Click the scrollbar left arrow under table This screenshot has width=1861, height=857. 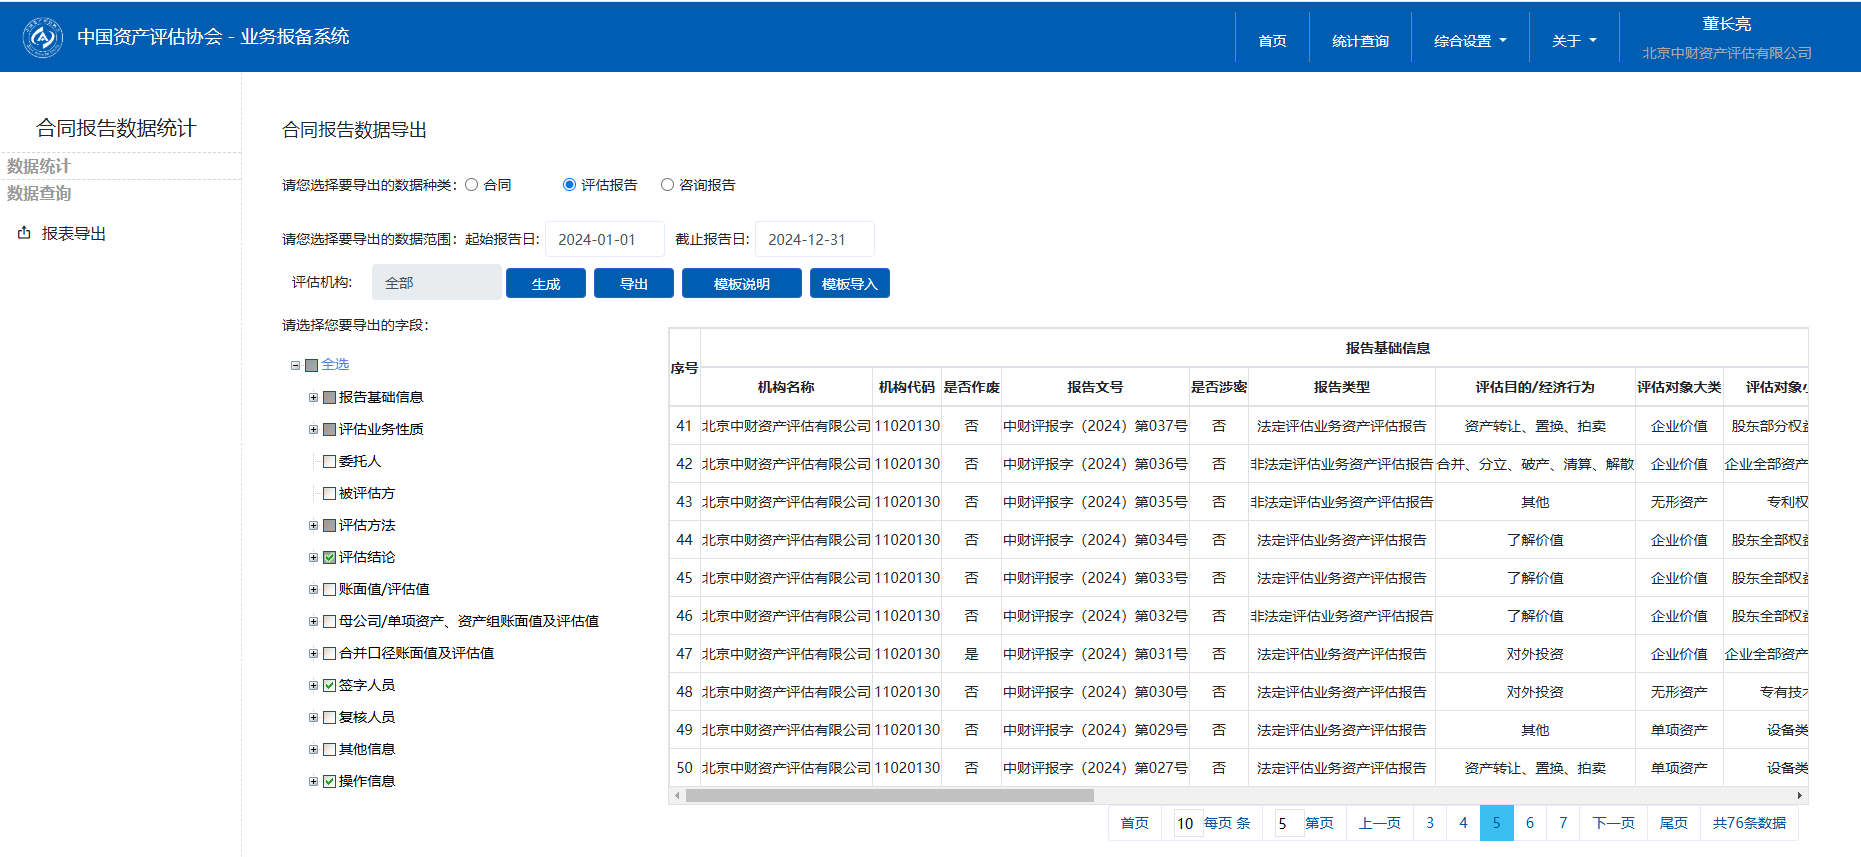click(677, 796)
